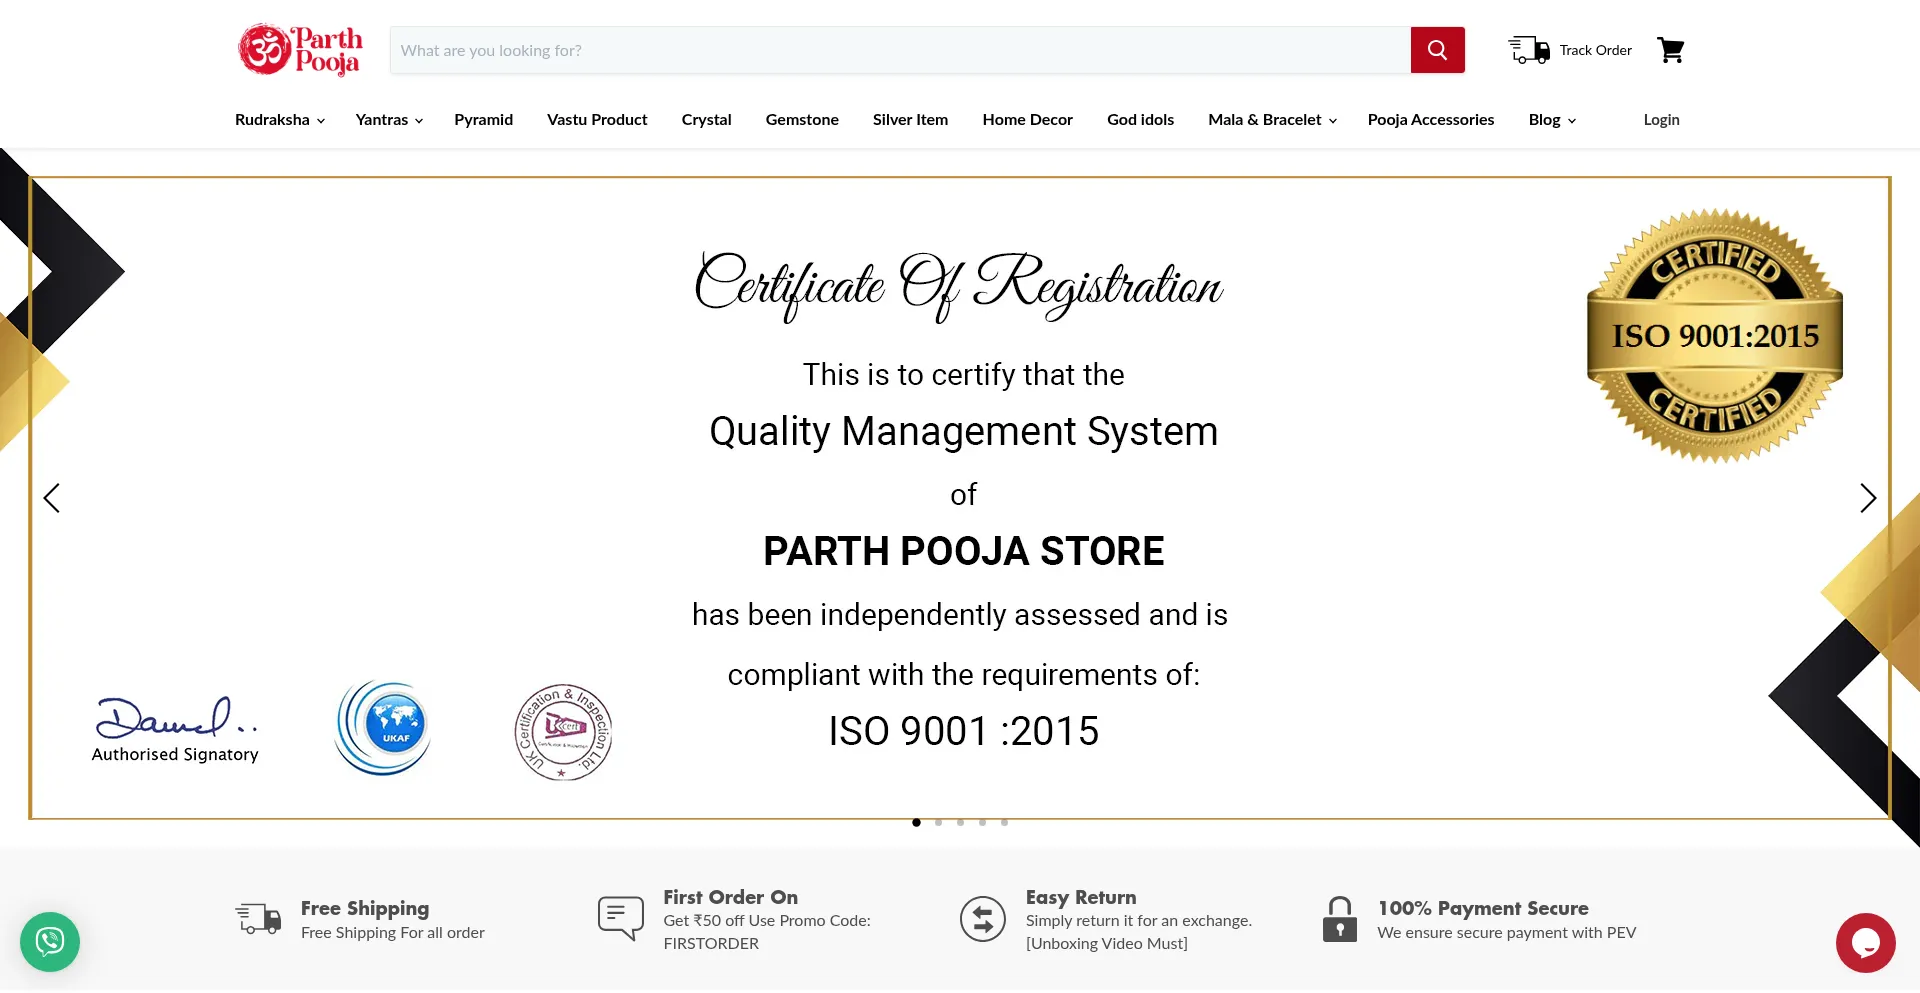Viewport: 1920px width, 993px height.
Task: Open the Pooja Accessories category
Action: click(1431, 120)
